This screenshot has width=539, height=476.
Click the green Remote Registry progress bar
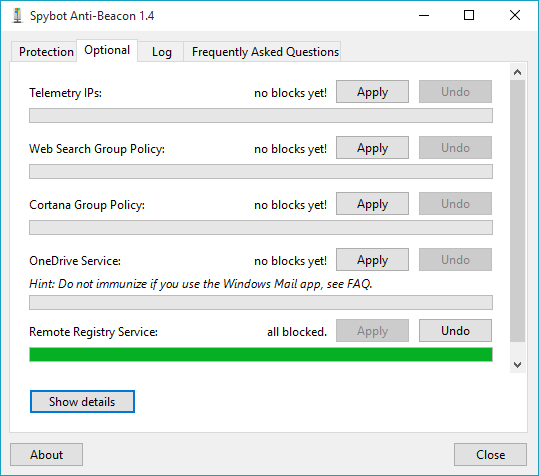click(261, 354)
